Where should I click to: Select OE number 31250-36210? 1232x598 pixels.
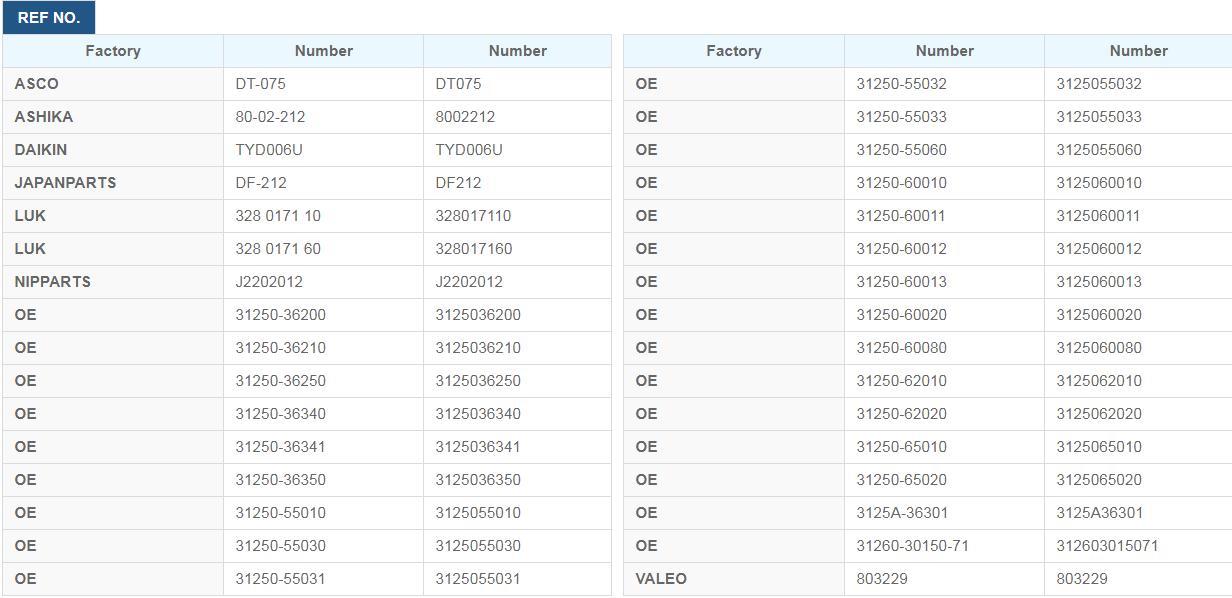pos(280,348)
